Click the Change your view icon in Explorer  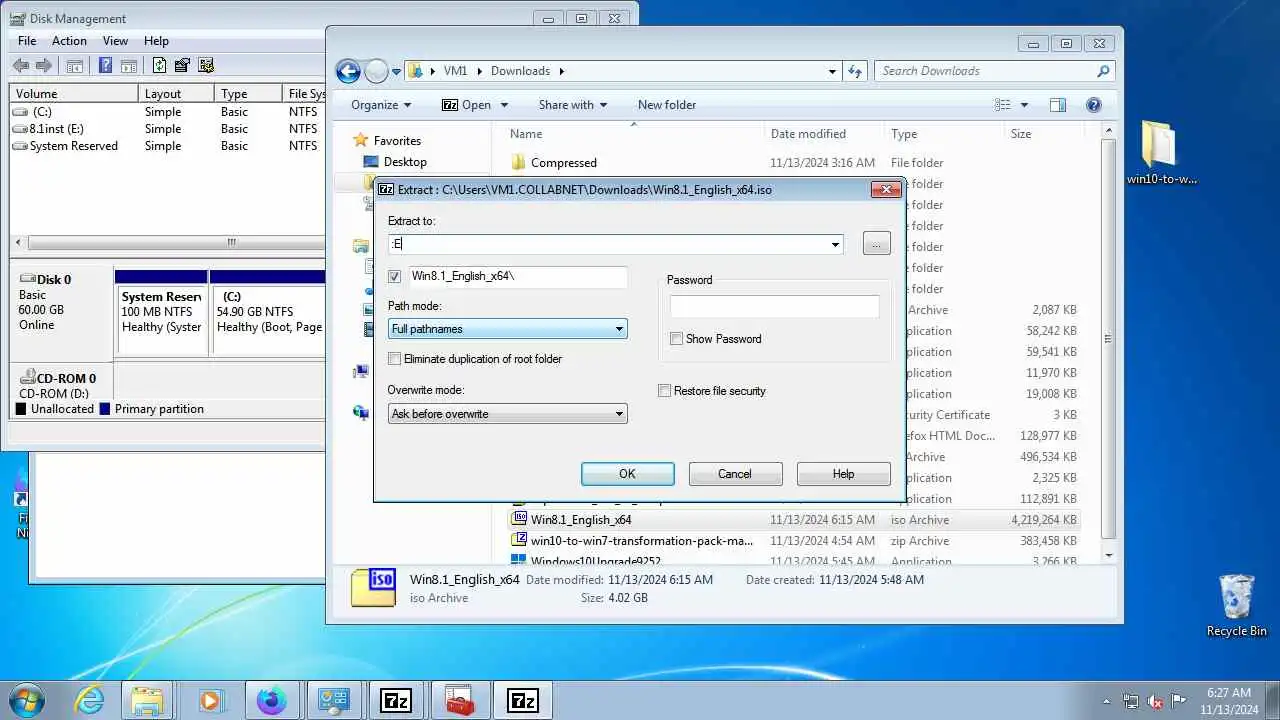coord(1003,105)
